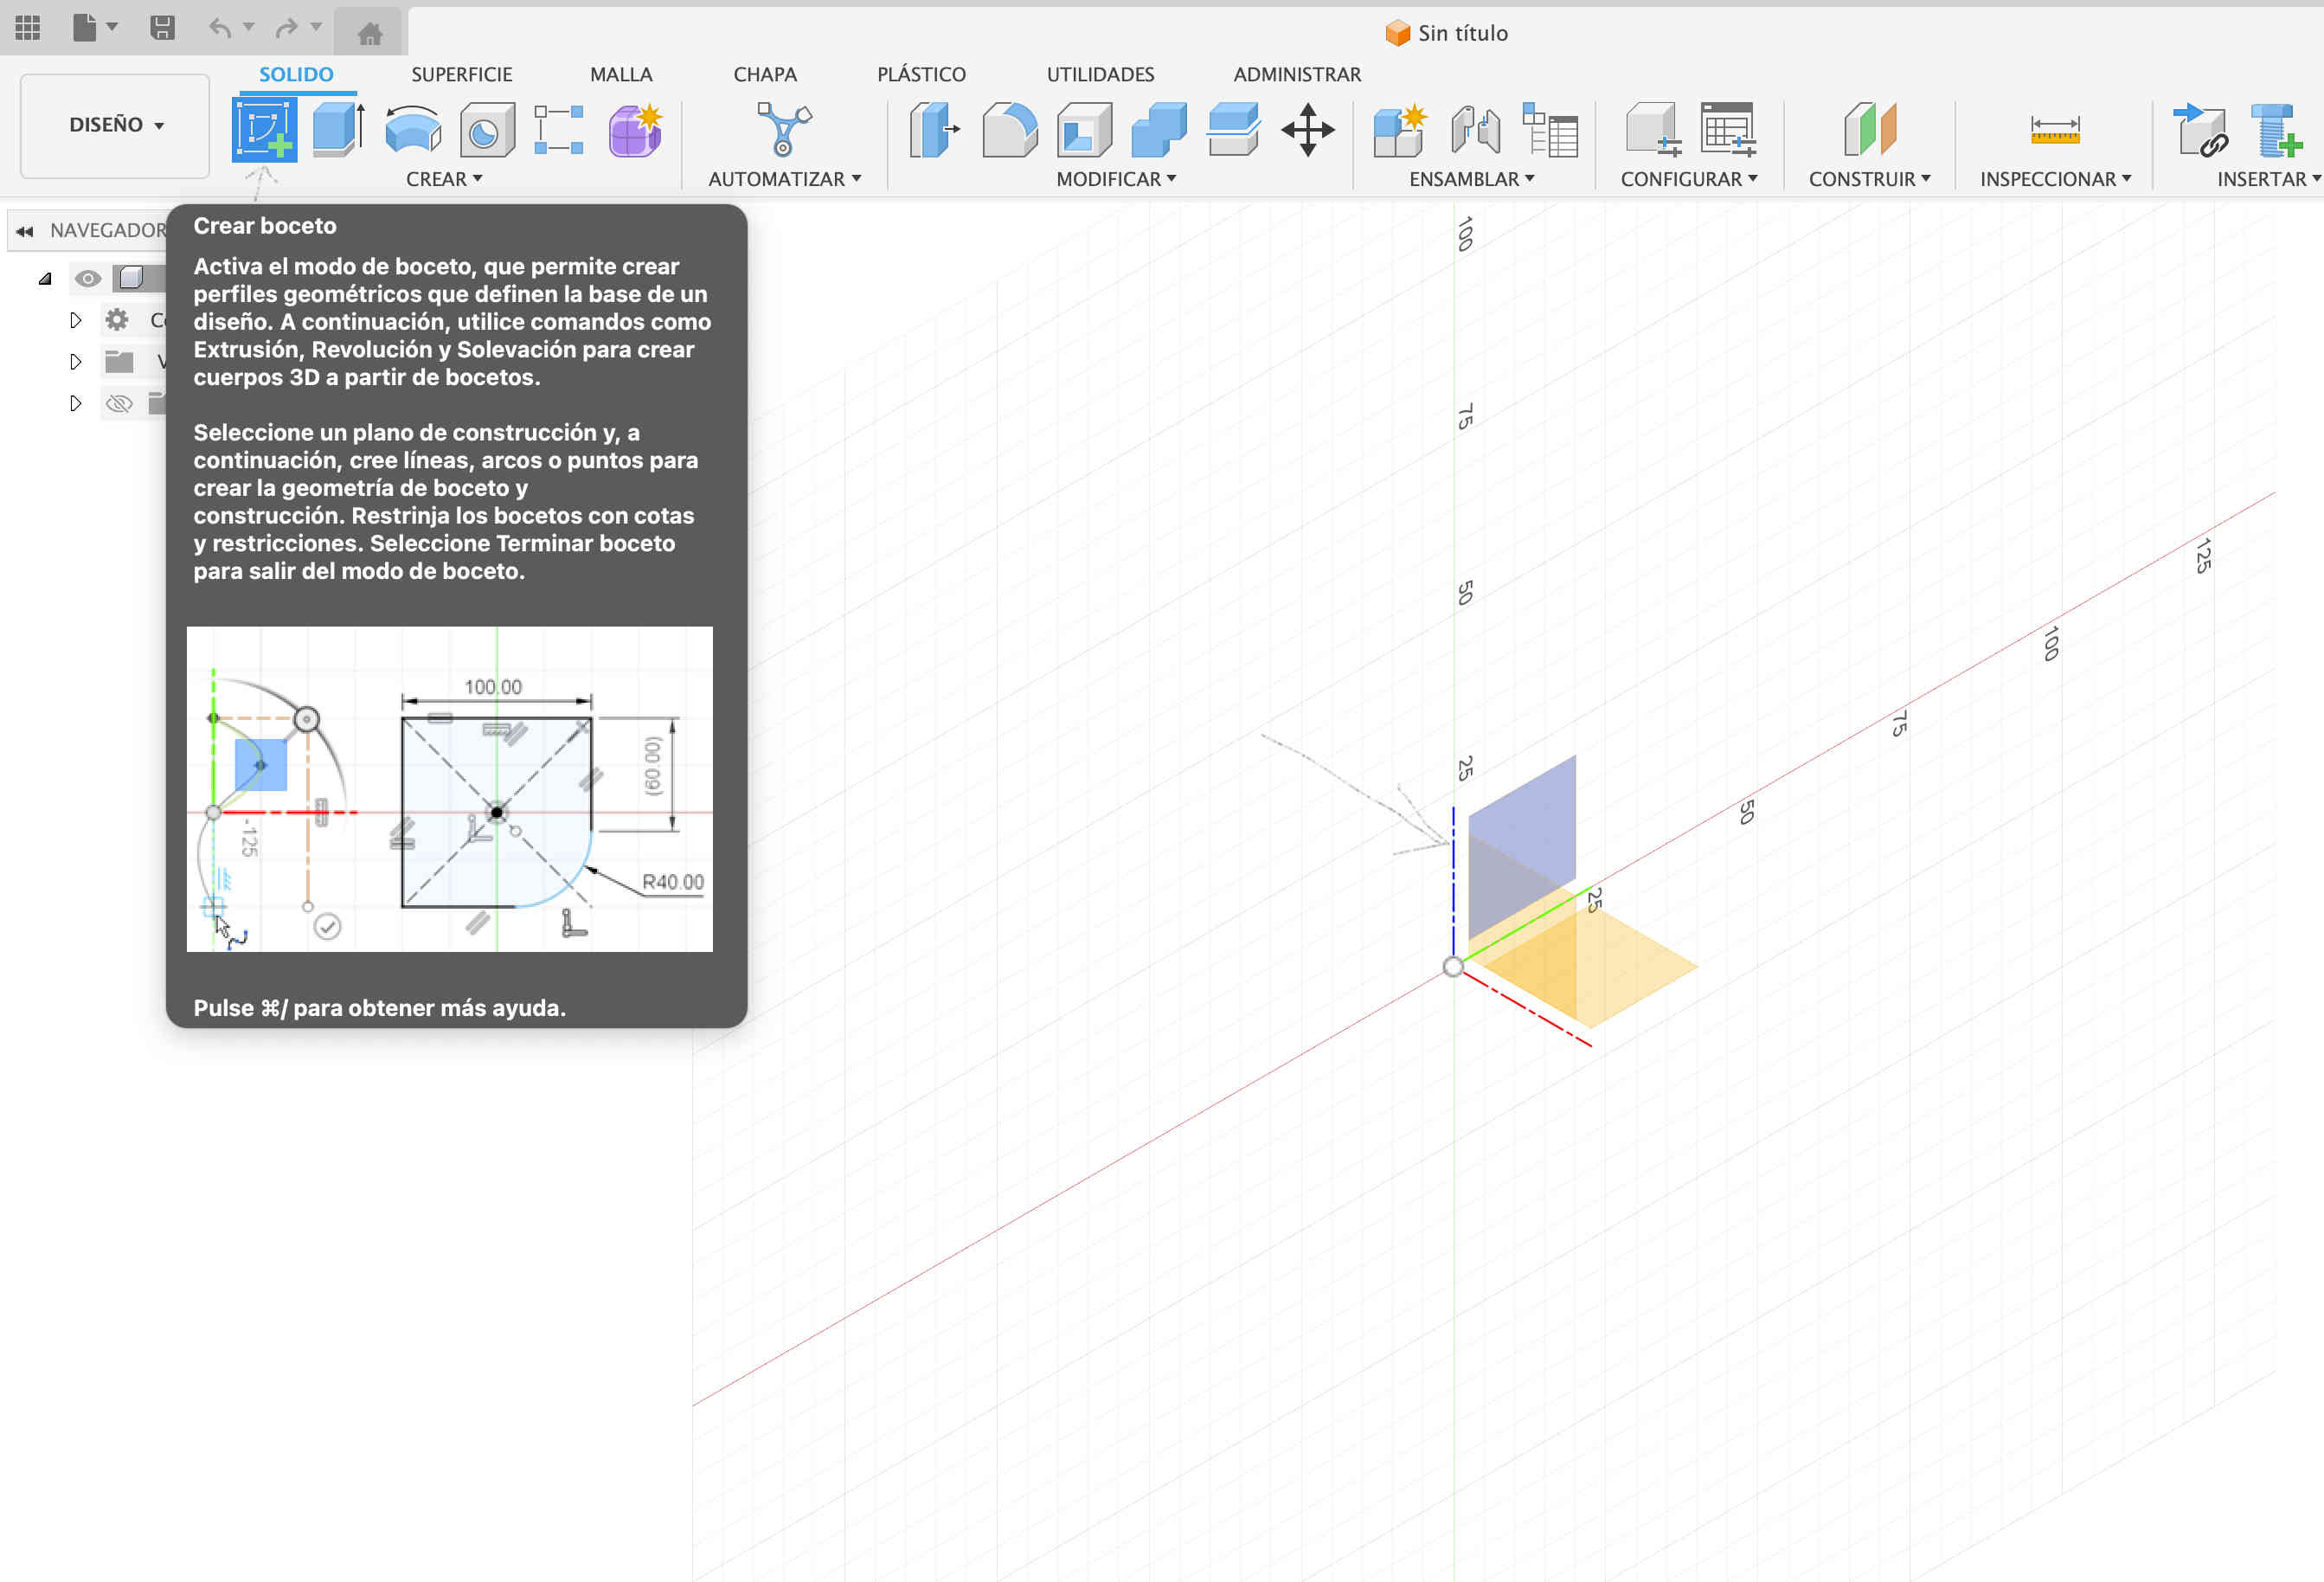The width and height of the screenshot is (2324, 1582).
Task: Select the Joint tool icon
Action: [1475, 130]
